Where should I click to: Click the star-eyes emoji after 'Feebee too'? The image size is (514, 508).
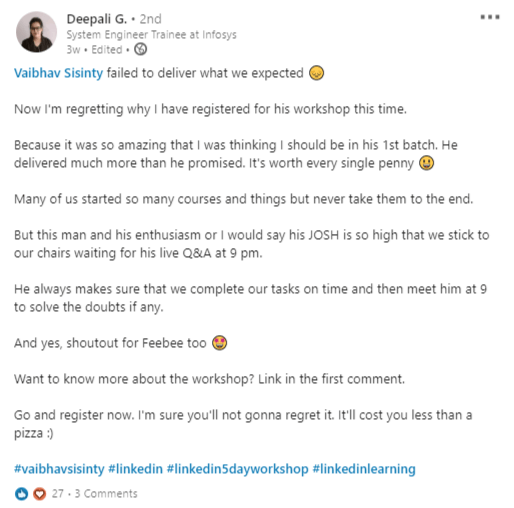[x=220, y=343]
